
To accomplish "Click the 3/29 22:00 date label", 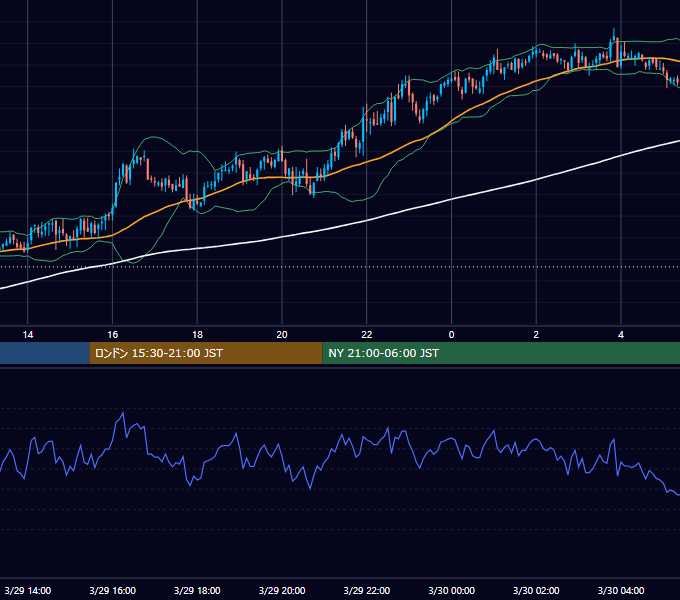I will click(367, 590).
